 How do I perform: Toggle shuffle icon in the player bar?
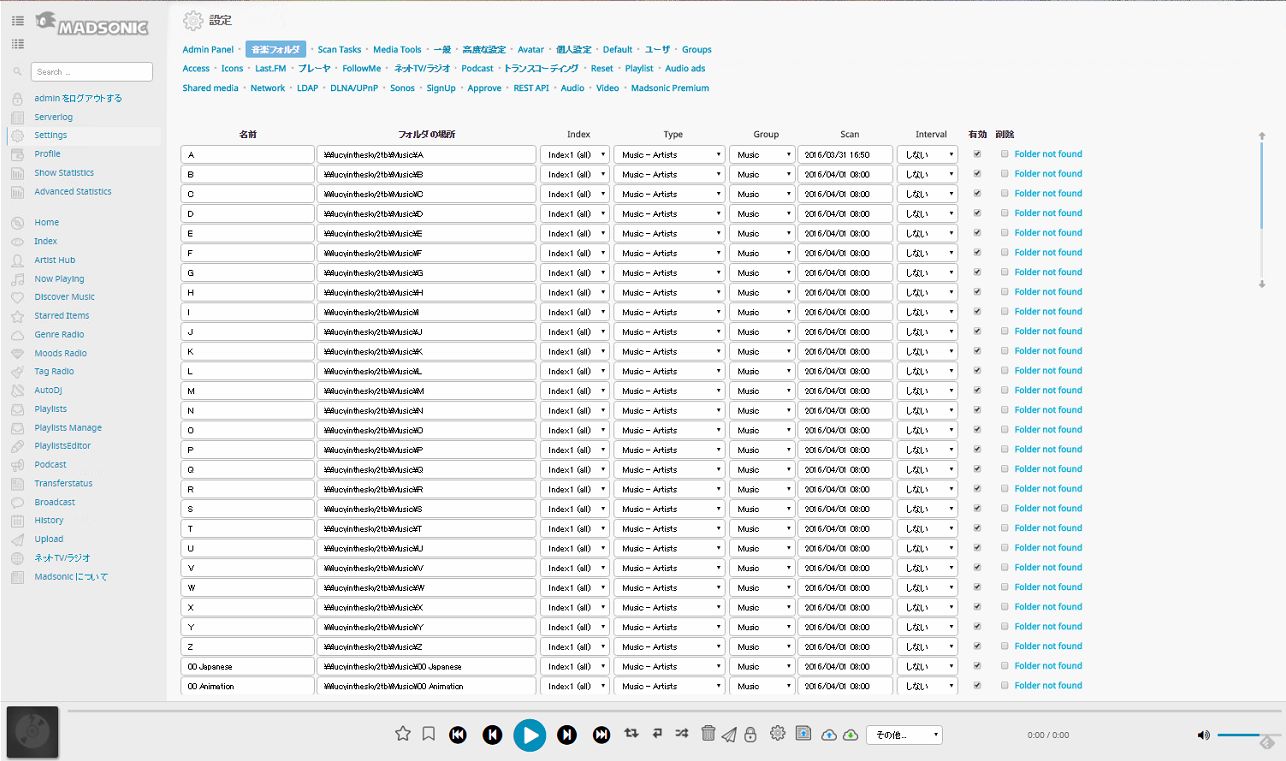pos(681,734)
